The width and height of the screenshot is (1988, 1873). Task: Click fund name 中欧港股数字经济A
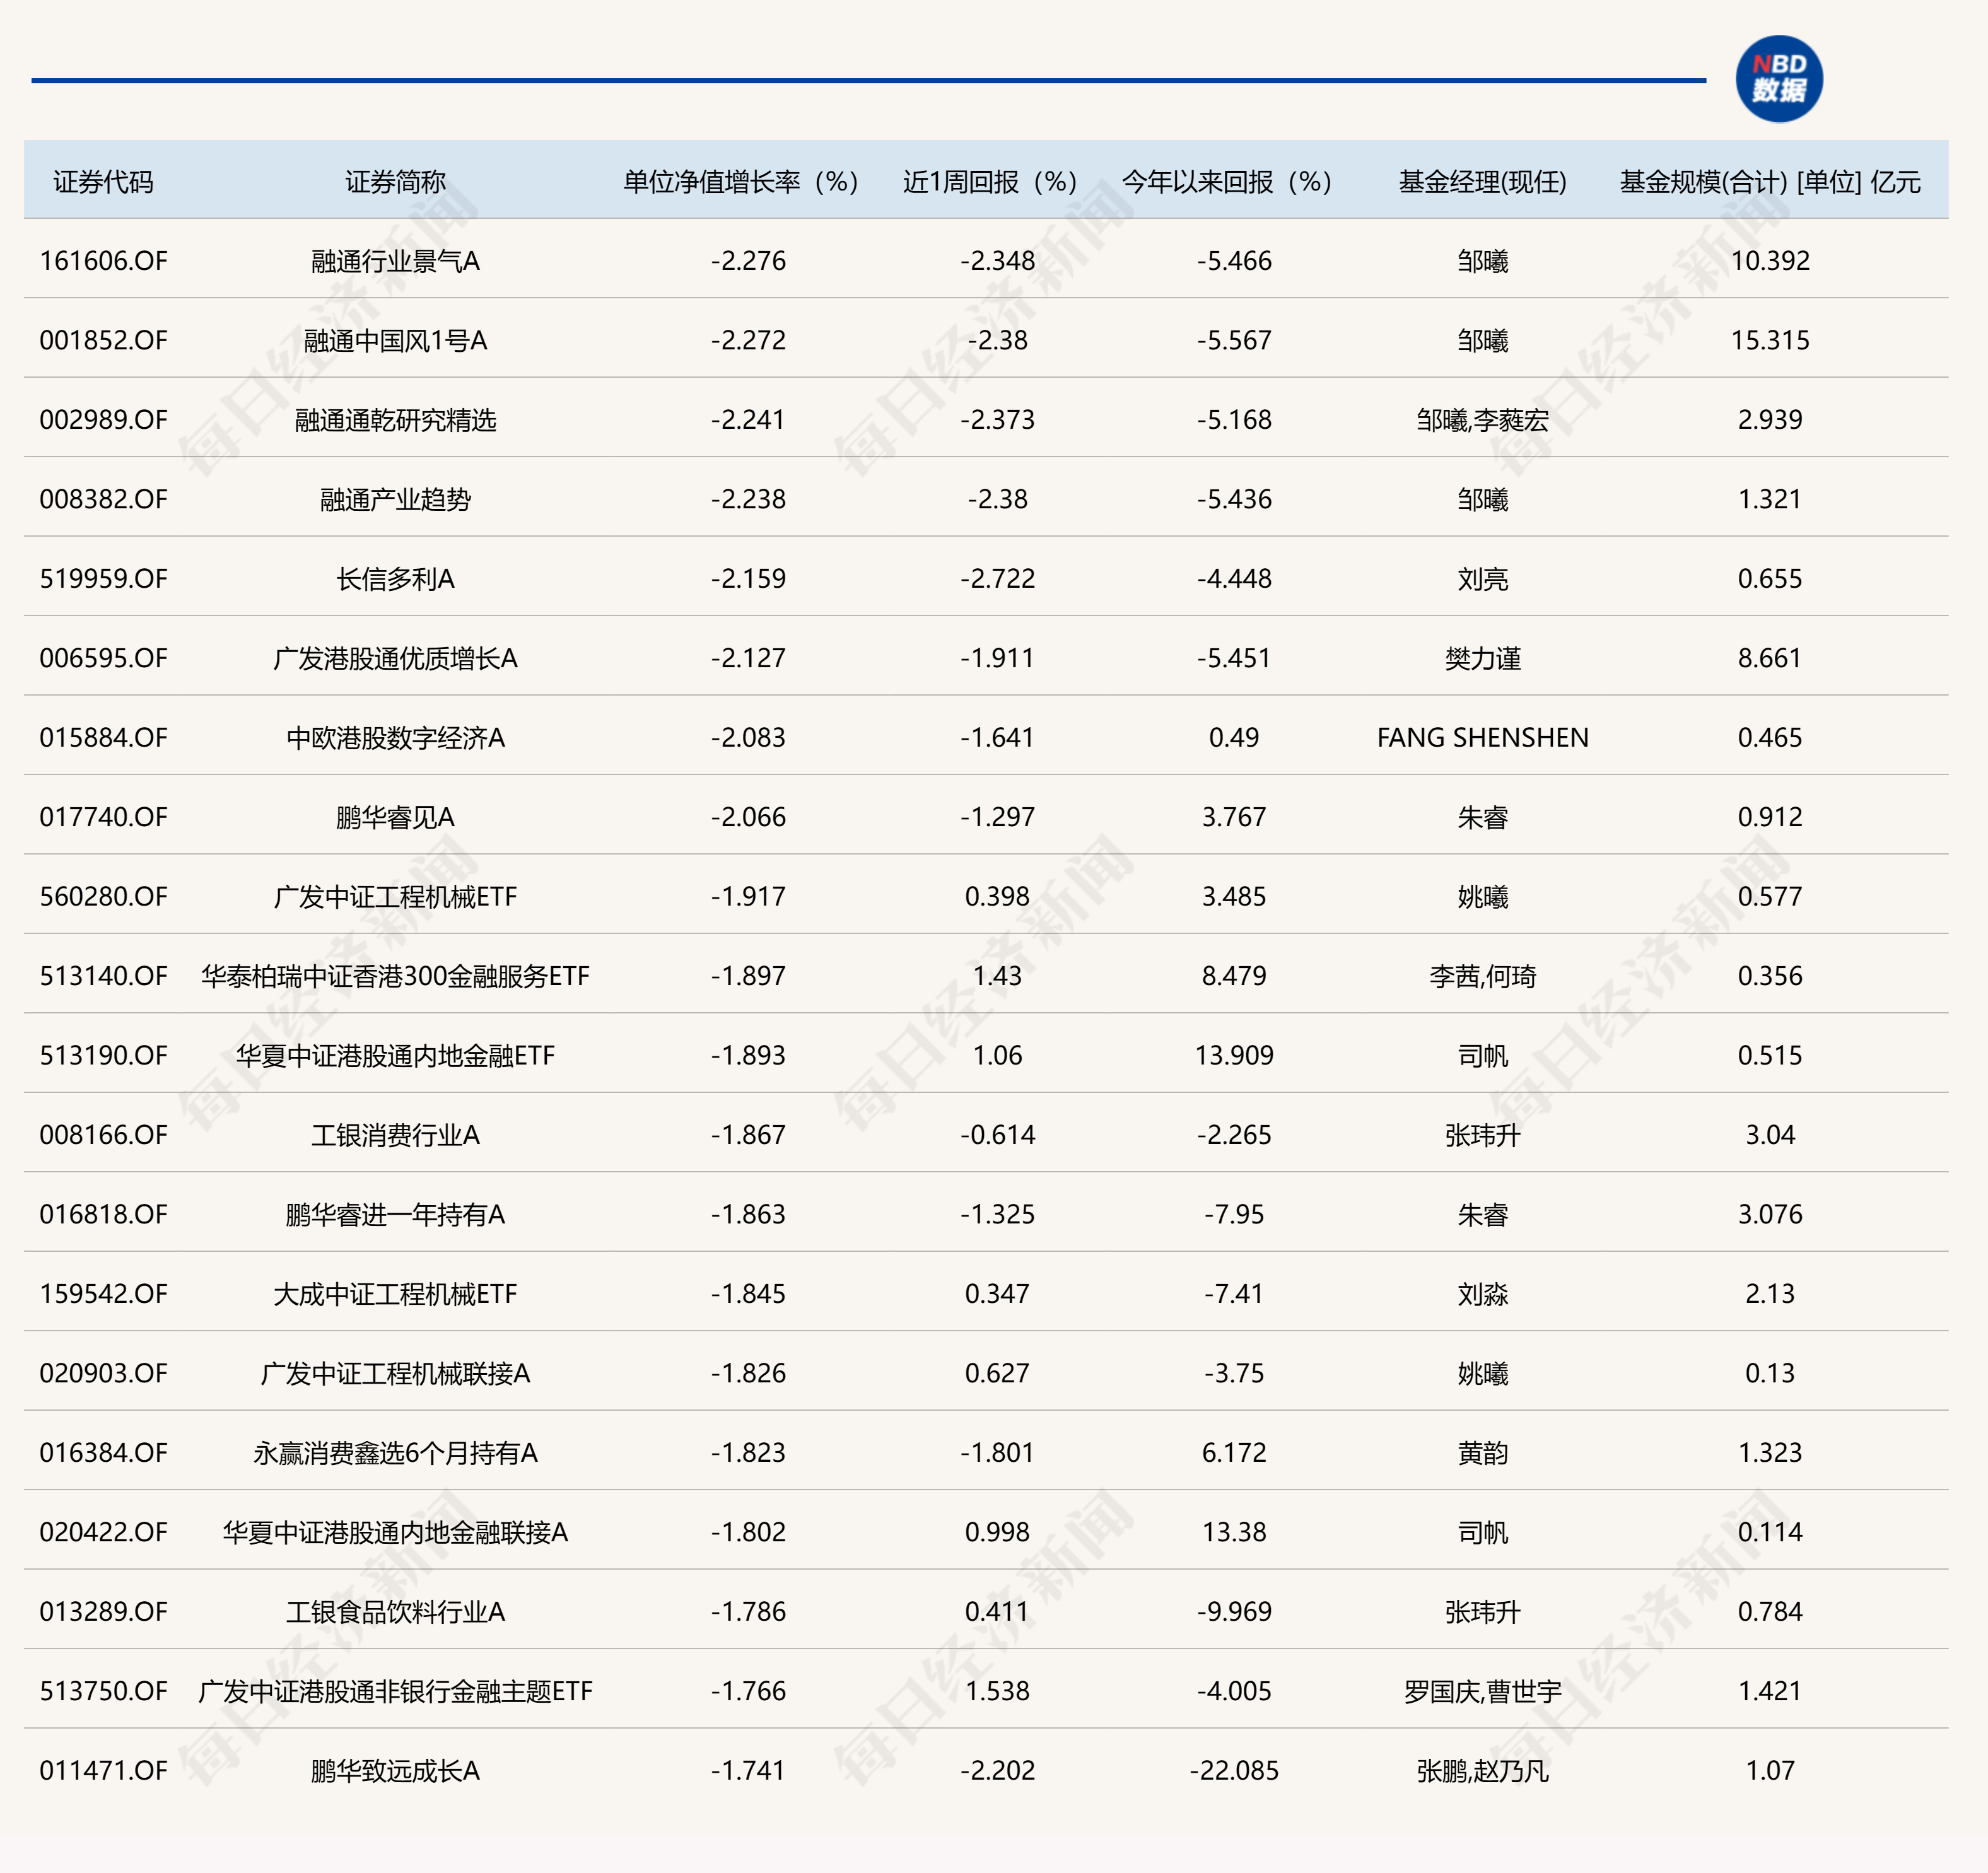[395, 738]
